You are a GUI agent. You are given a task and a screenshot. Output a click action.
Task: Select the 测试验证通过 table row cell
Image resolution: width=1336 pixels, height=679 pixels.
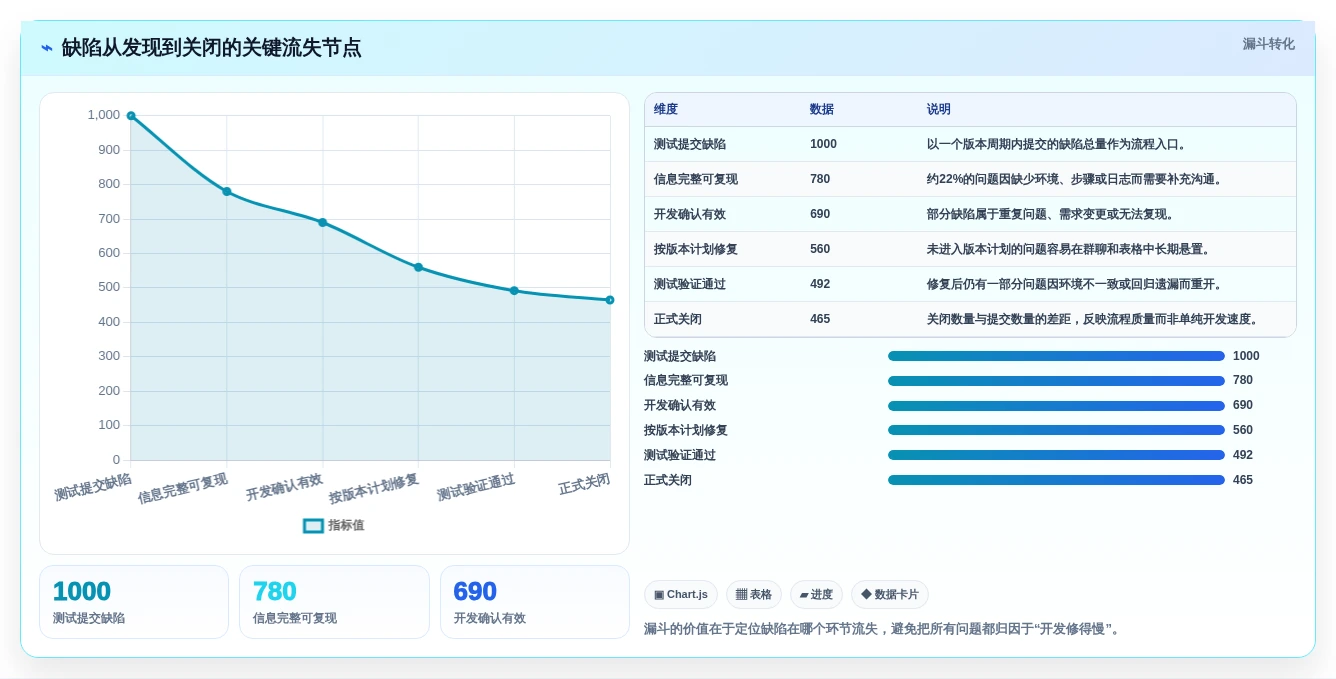690,284
